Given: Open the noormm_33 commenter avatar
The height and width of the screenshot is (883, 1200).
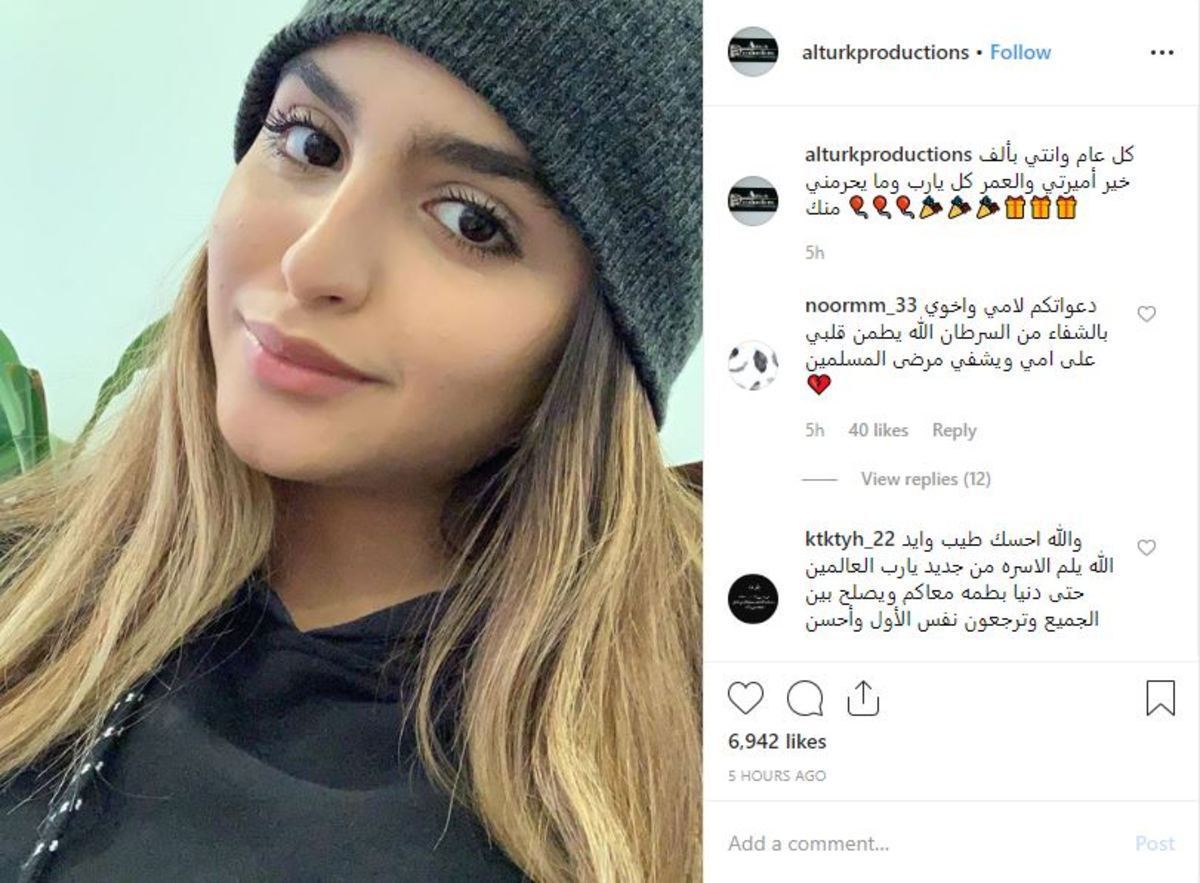Looking at the screenshot, I should coord(753,366).
